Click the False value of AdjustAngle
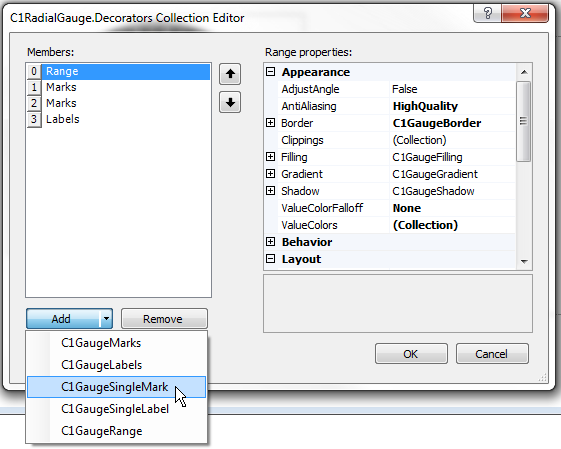The height and width of the screenshot is (449, 561). tap(405, 89)
